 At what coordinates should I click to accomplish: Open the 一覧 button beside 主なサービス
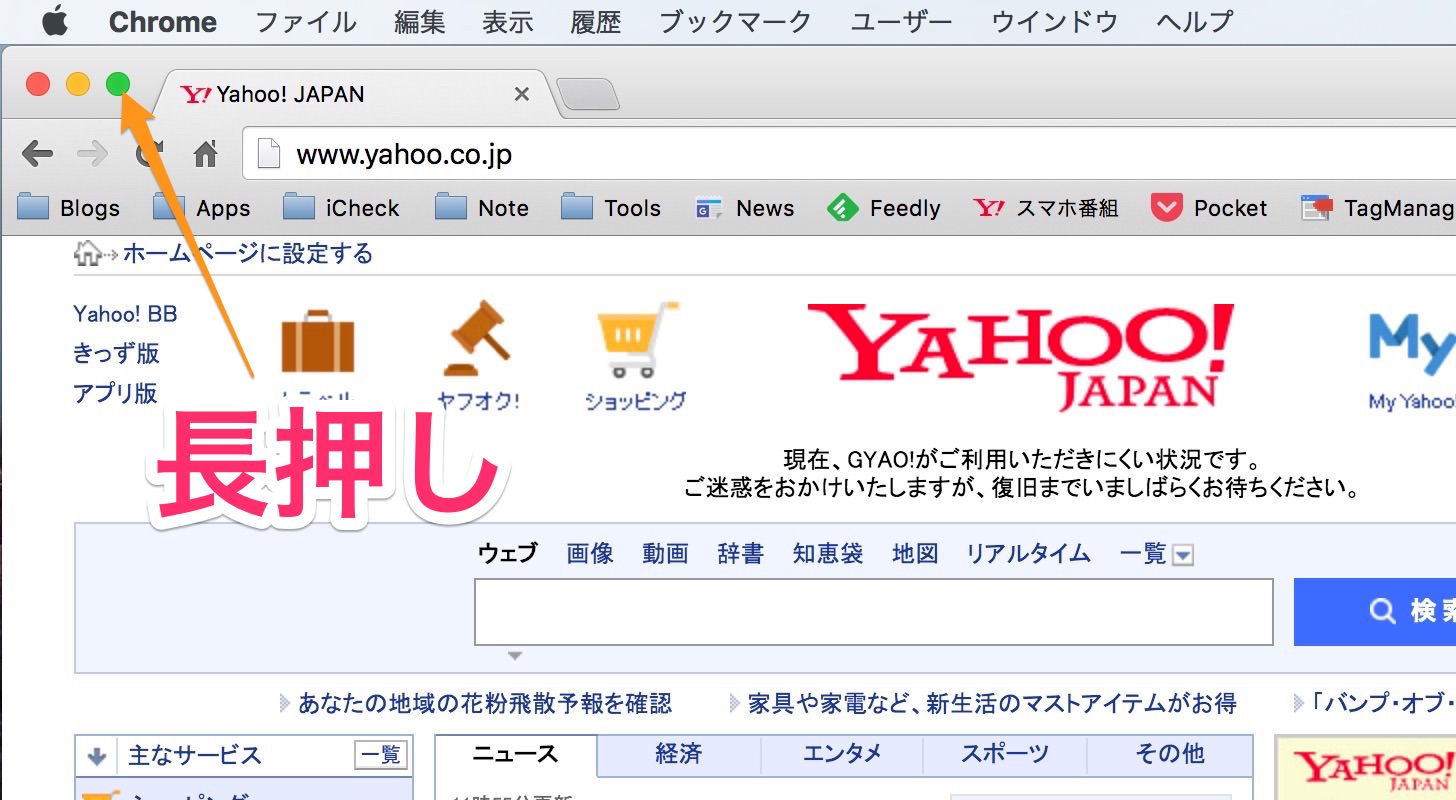[x=381, y=755]
